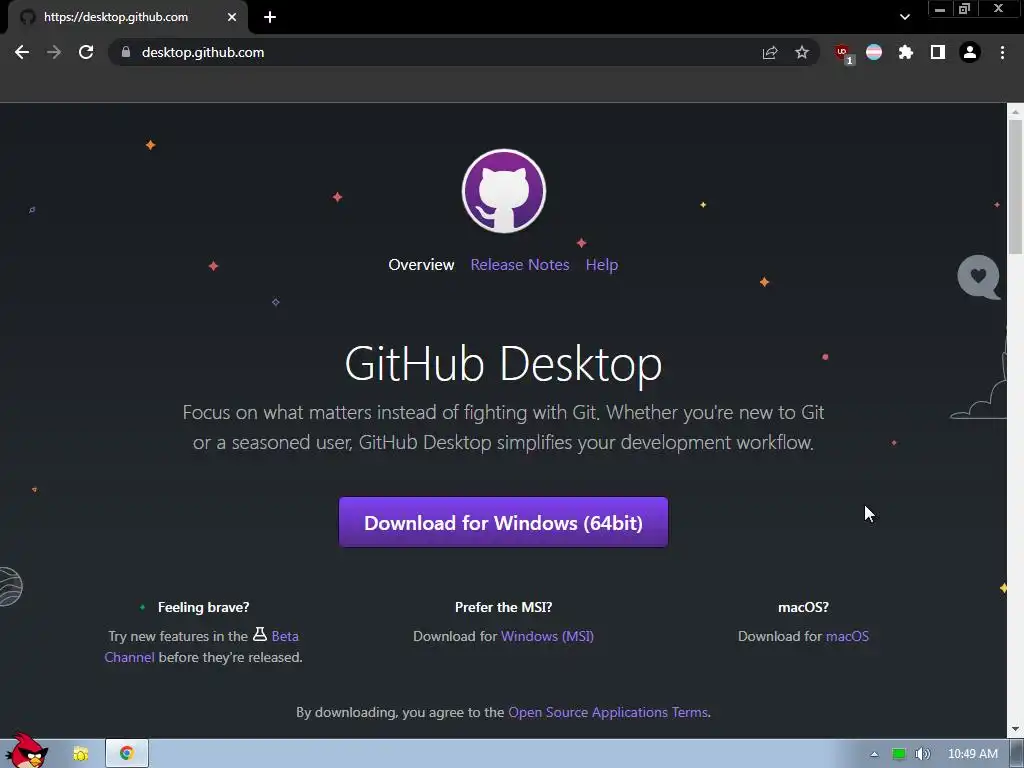The width and height of the screenshot is (1024, 768).
Task: Open the Chrome profile avatar
Action: point(970,52)
